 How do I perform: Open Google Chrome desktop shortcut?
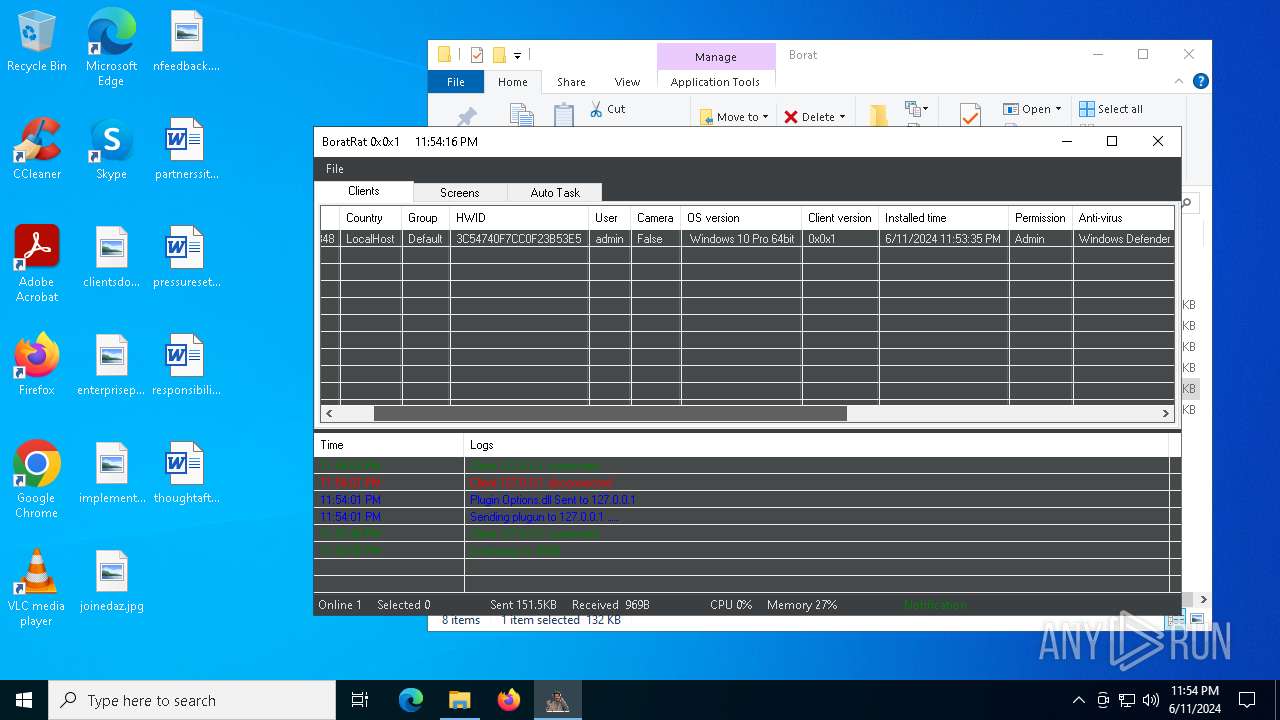37,480
